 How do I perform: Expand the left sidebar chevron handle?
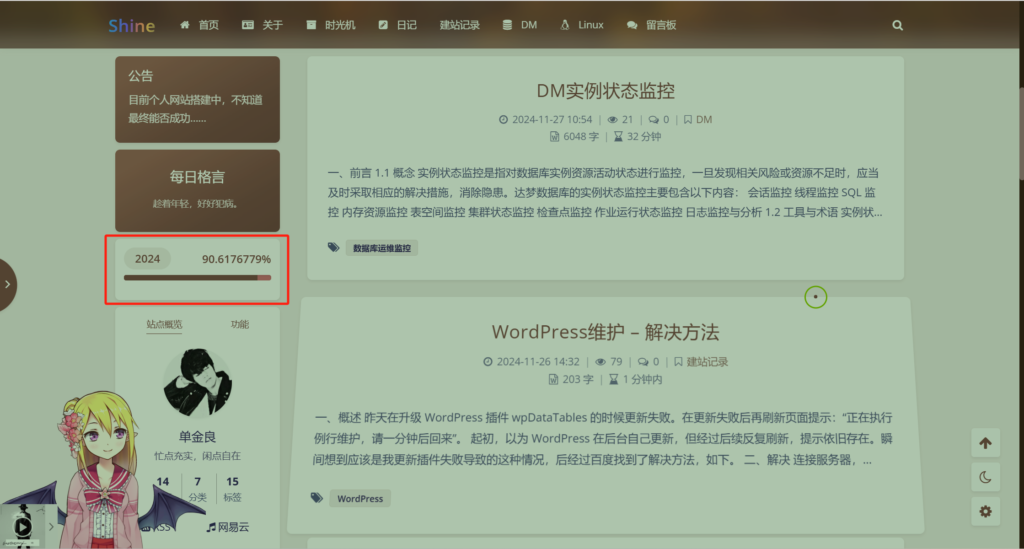[x=8, y=284]
